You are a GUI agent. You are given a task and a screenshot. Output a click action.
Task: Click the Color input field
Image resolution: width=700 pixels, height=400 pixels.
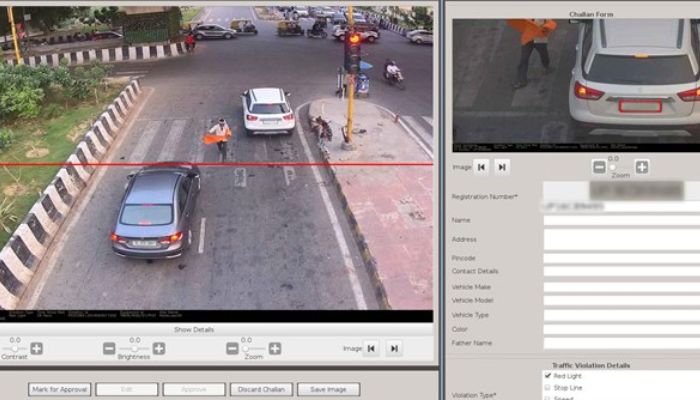621,329
